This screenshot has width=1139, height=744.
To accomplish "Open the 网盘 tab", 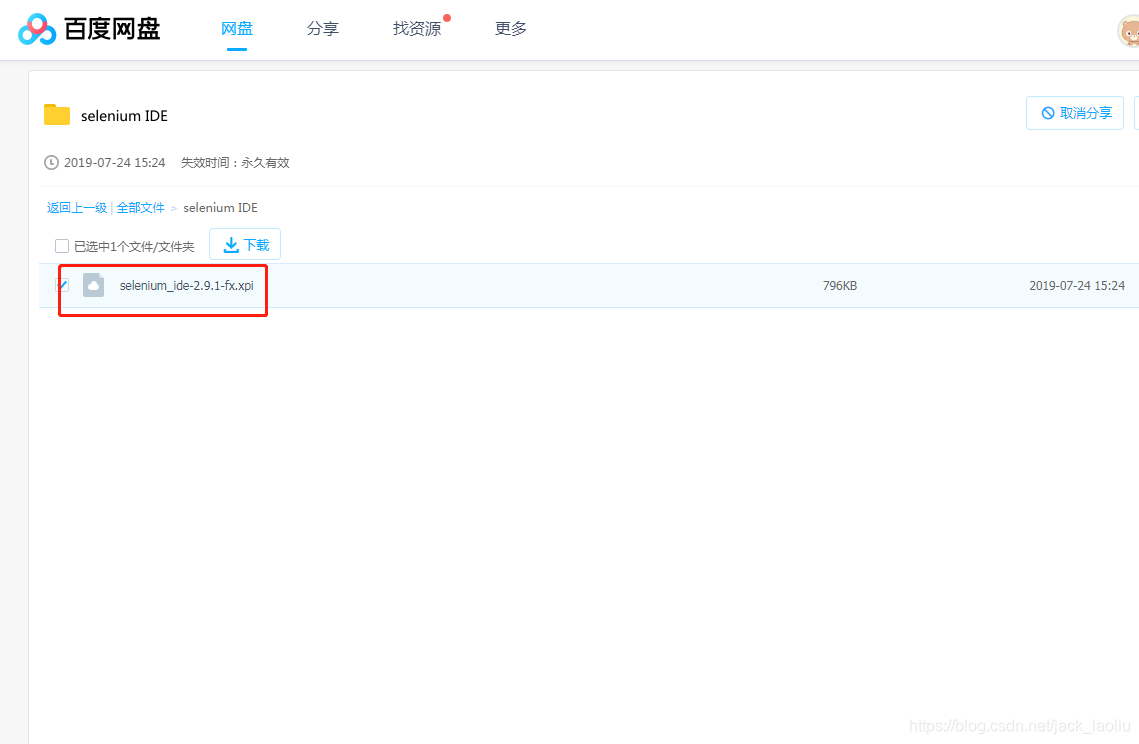I will [x=237, y=28].
